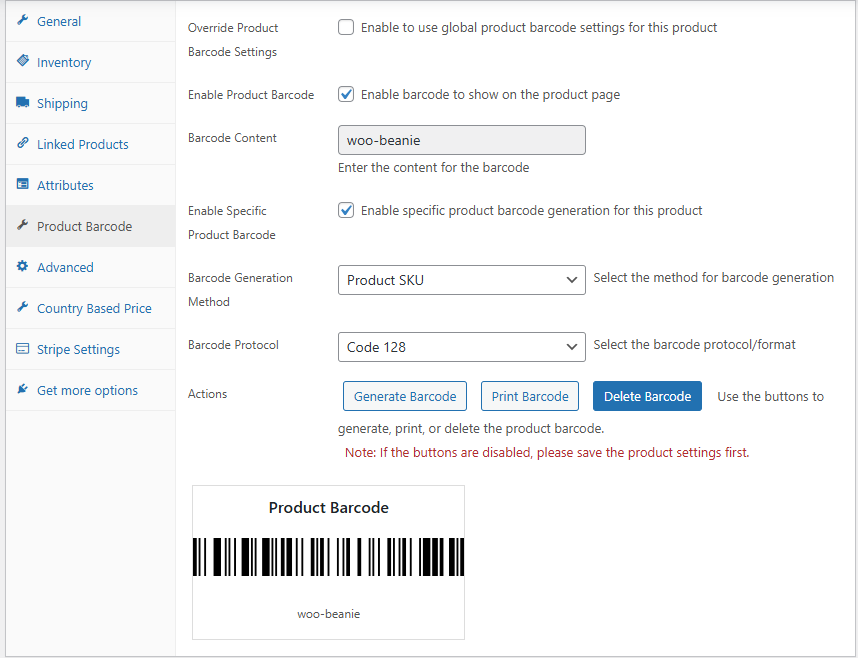This screenshot has width=858, height=658.
Task: Click the Delete Barcode button
Action: point(647,396)
